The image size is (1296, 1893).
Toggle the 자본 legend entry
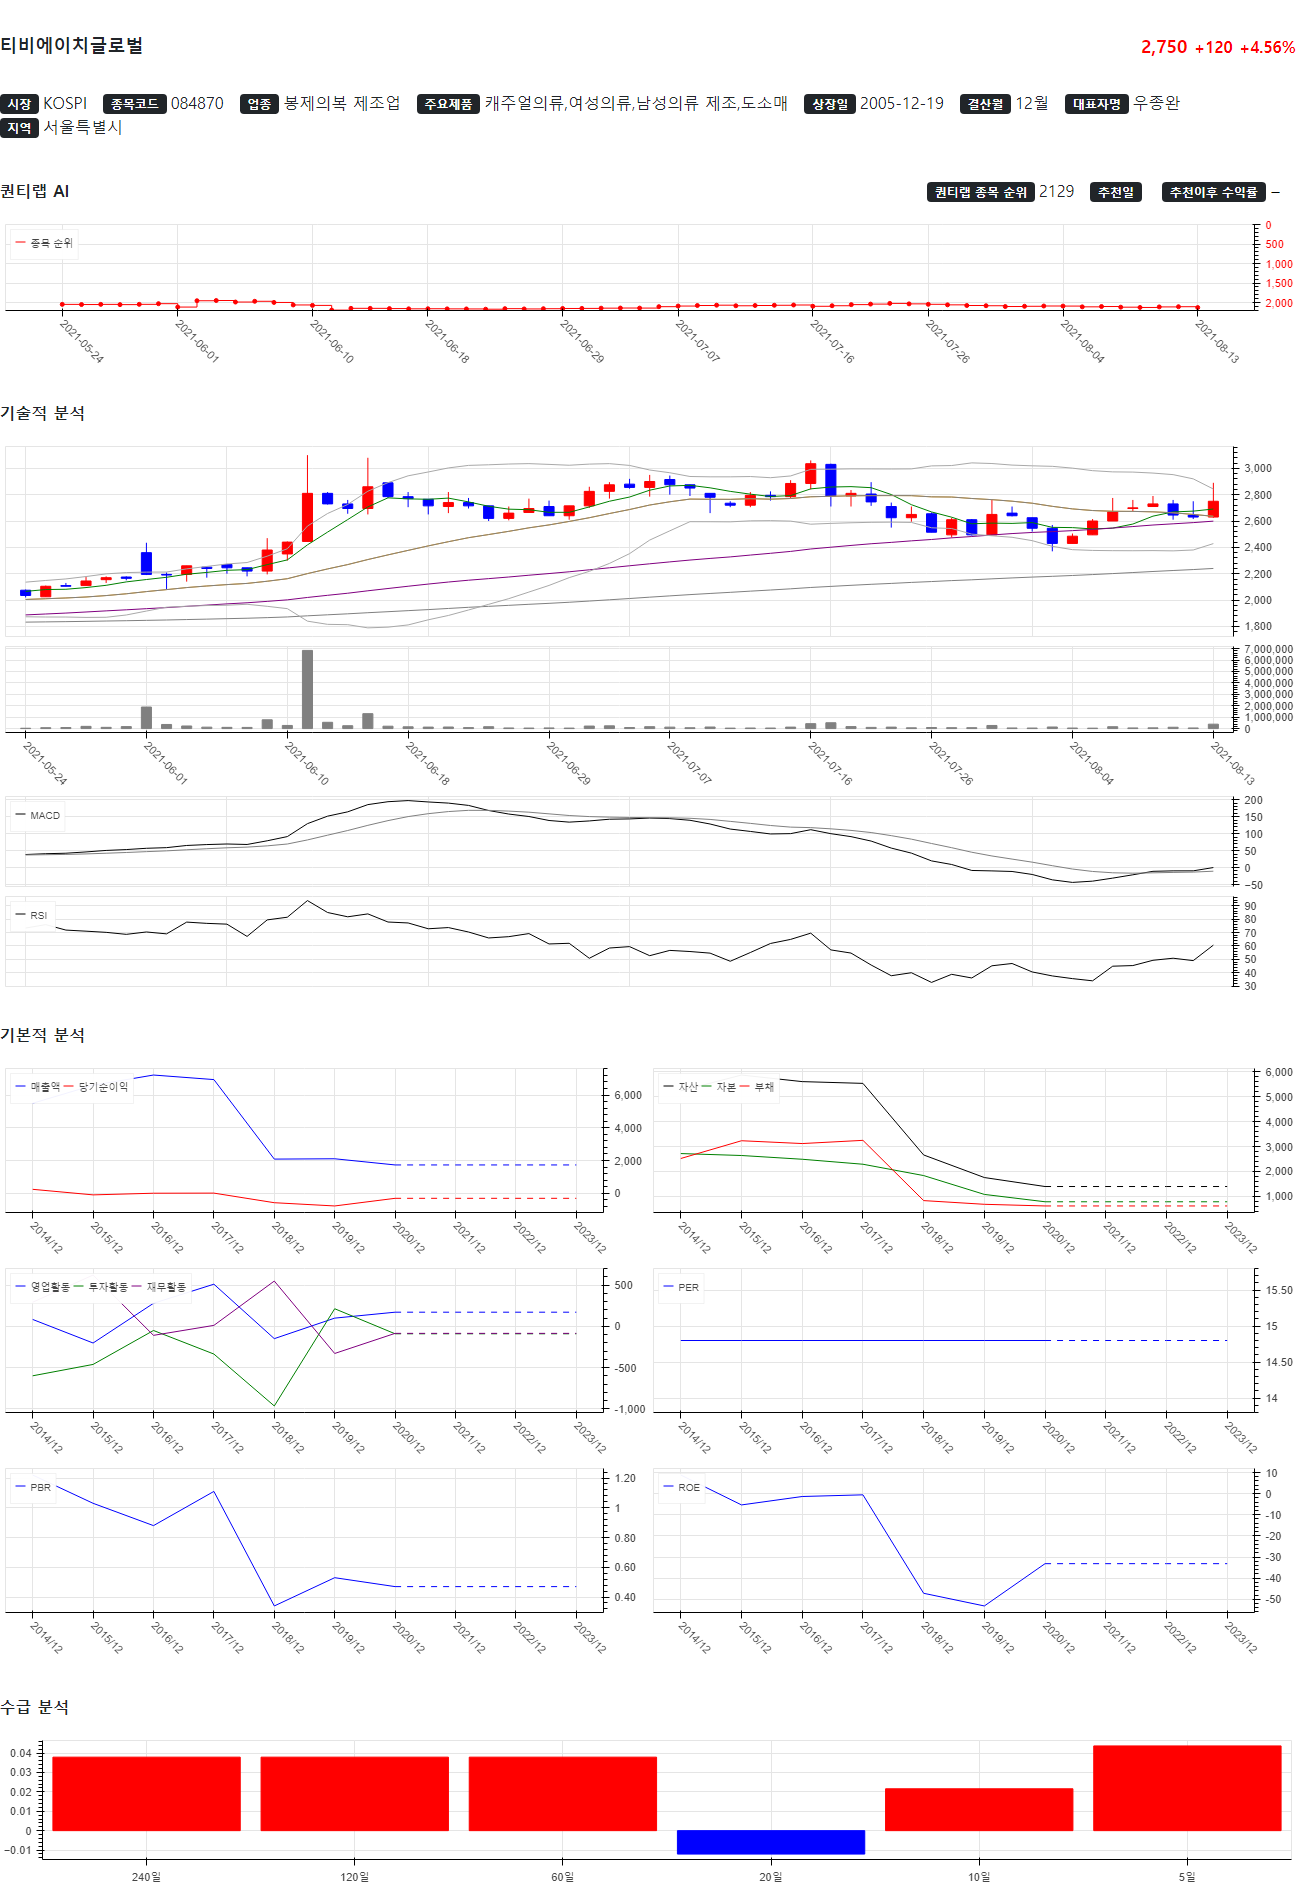tap(719, 1086)
